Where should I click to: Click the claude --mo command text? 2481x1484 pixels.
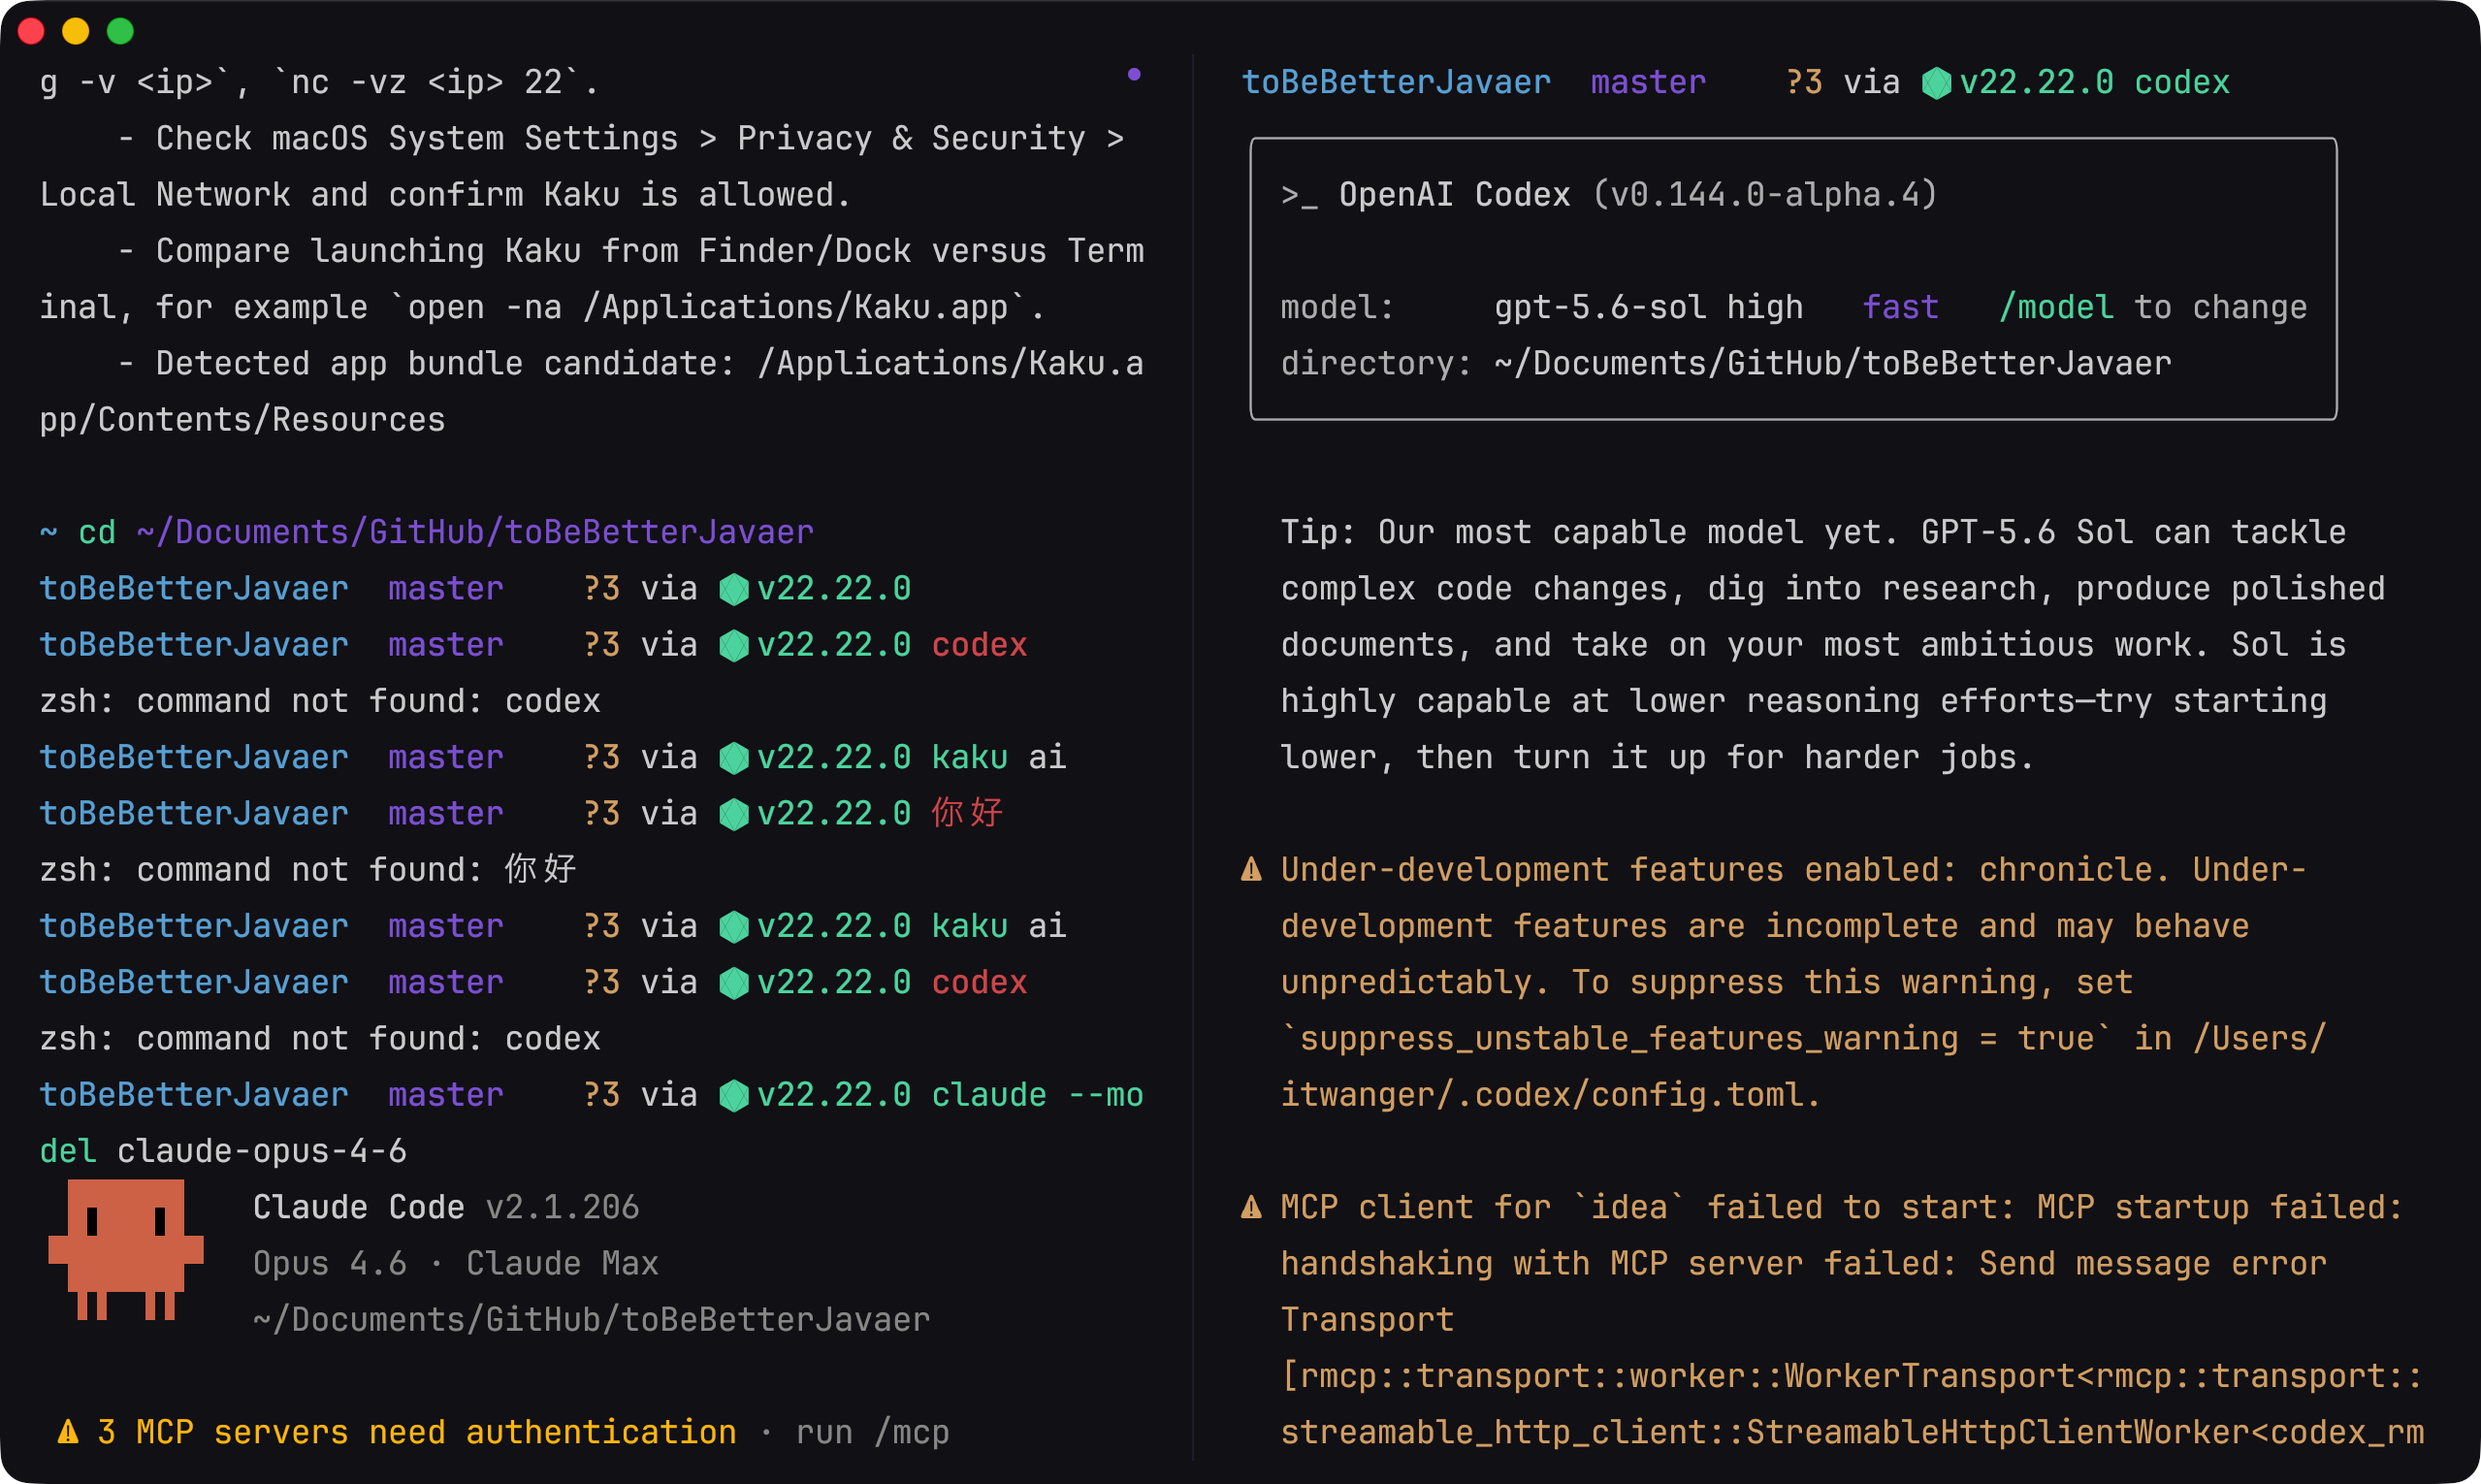(1038, 1095)
